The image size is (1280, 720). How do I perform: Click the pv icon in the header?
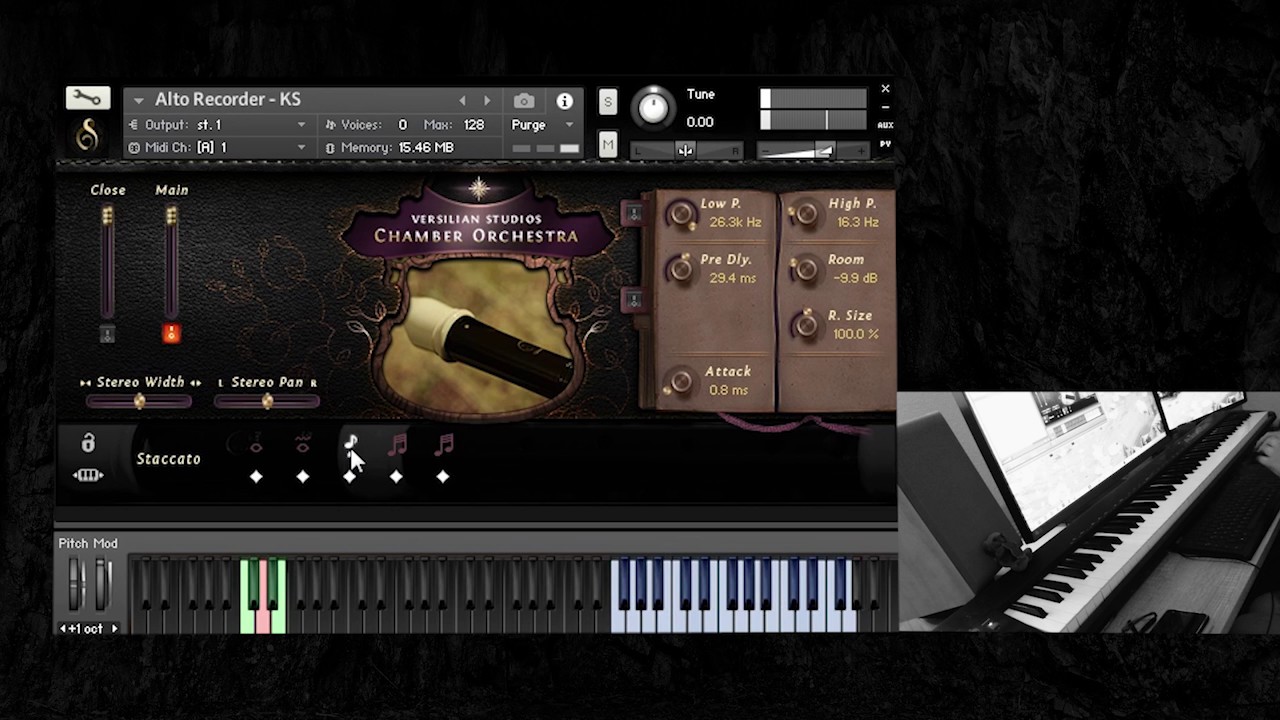pyautogui.click(x=885, y=145)
